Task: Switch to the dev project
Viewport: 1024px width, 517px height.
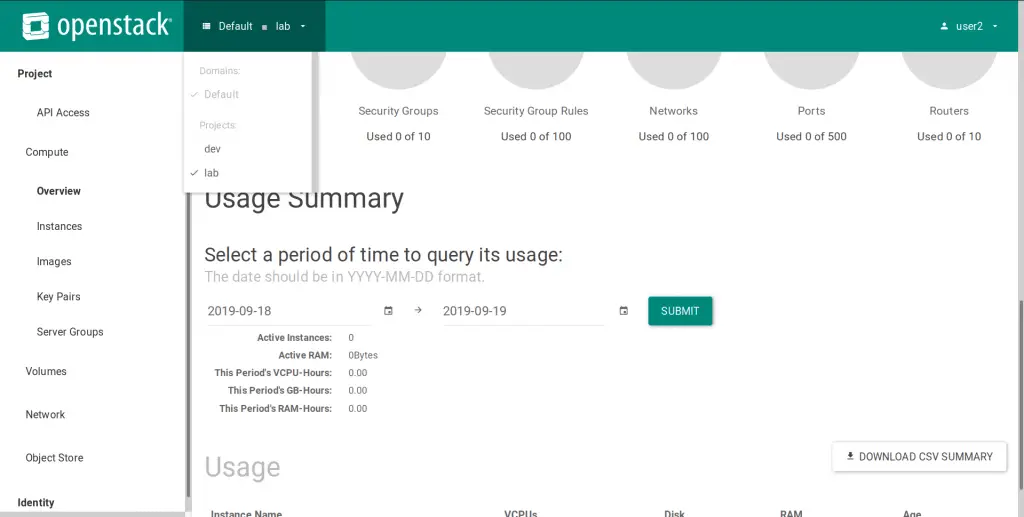Action: [x=212, y=149]
